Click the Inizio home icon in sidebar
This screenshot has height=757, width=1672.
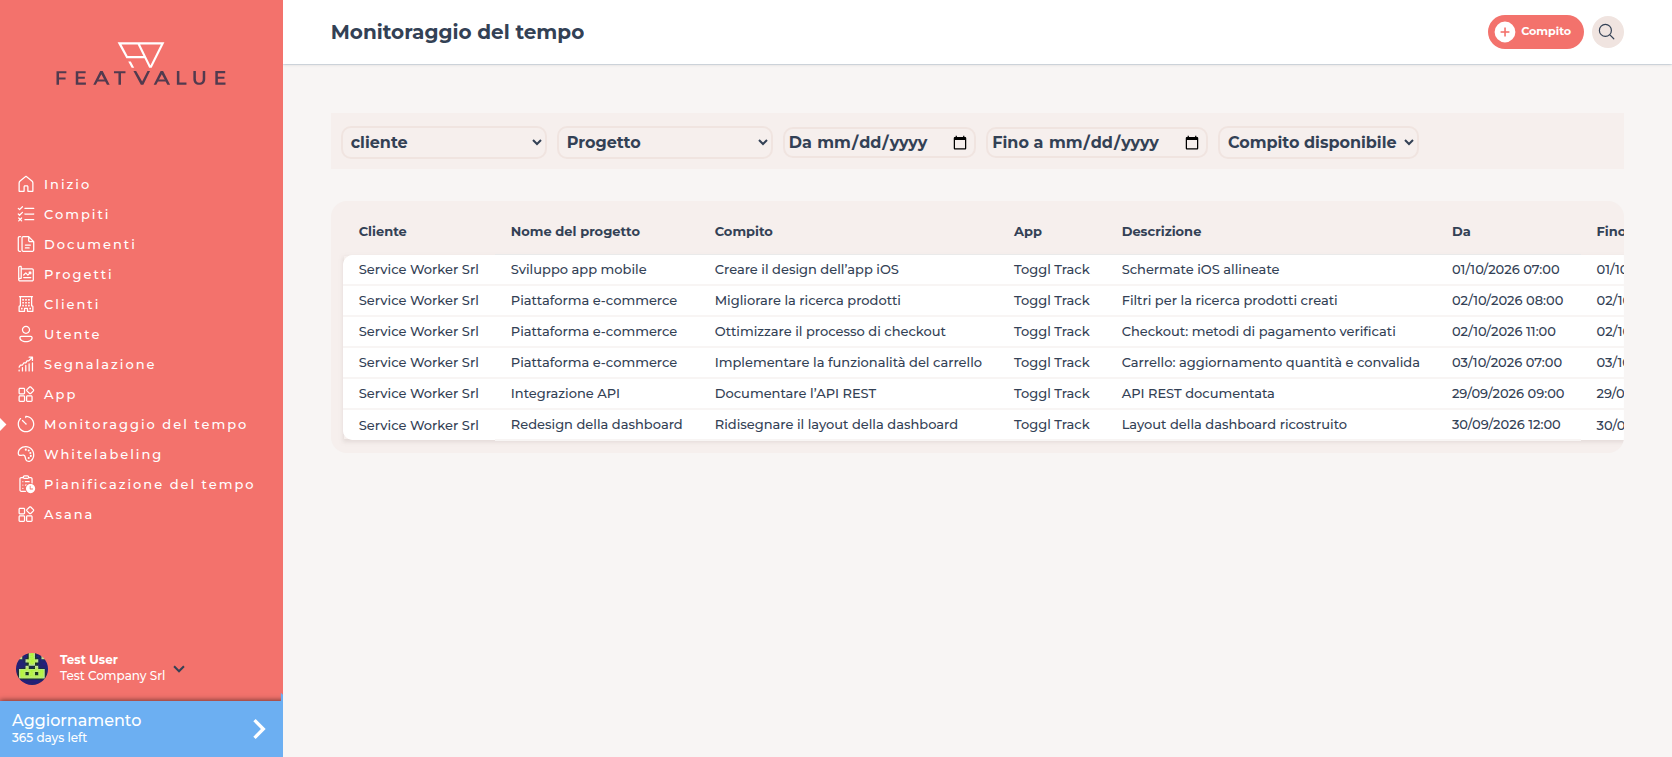coord(26,184)
